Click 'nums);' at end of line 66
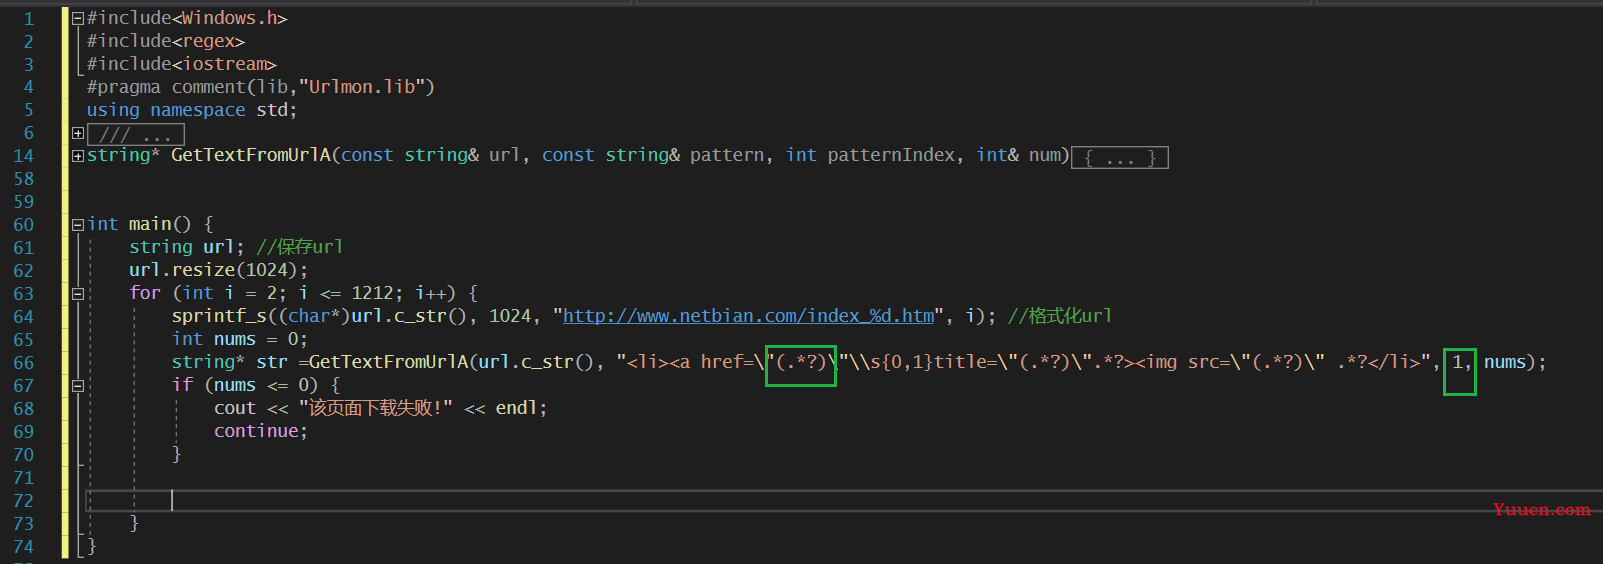Viewport: 1603px width, 564px height. pyautogui.click(x=1515, y=362)
